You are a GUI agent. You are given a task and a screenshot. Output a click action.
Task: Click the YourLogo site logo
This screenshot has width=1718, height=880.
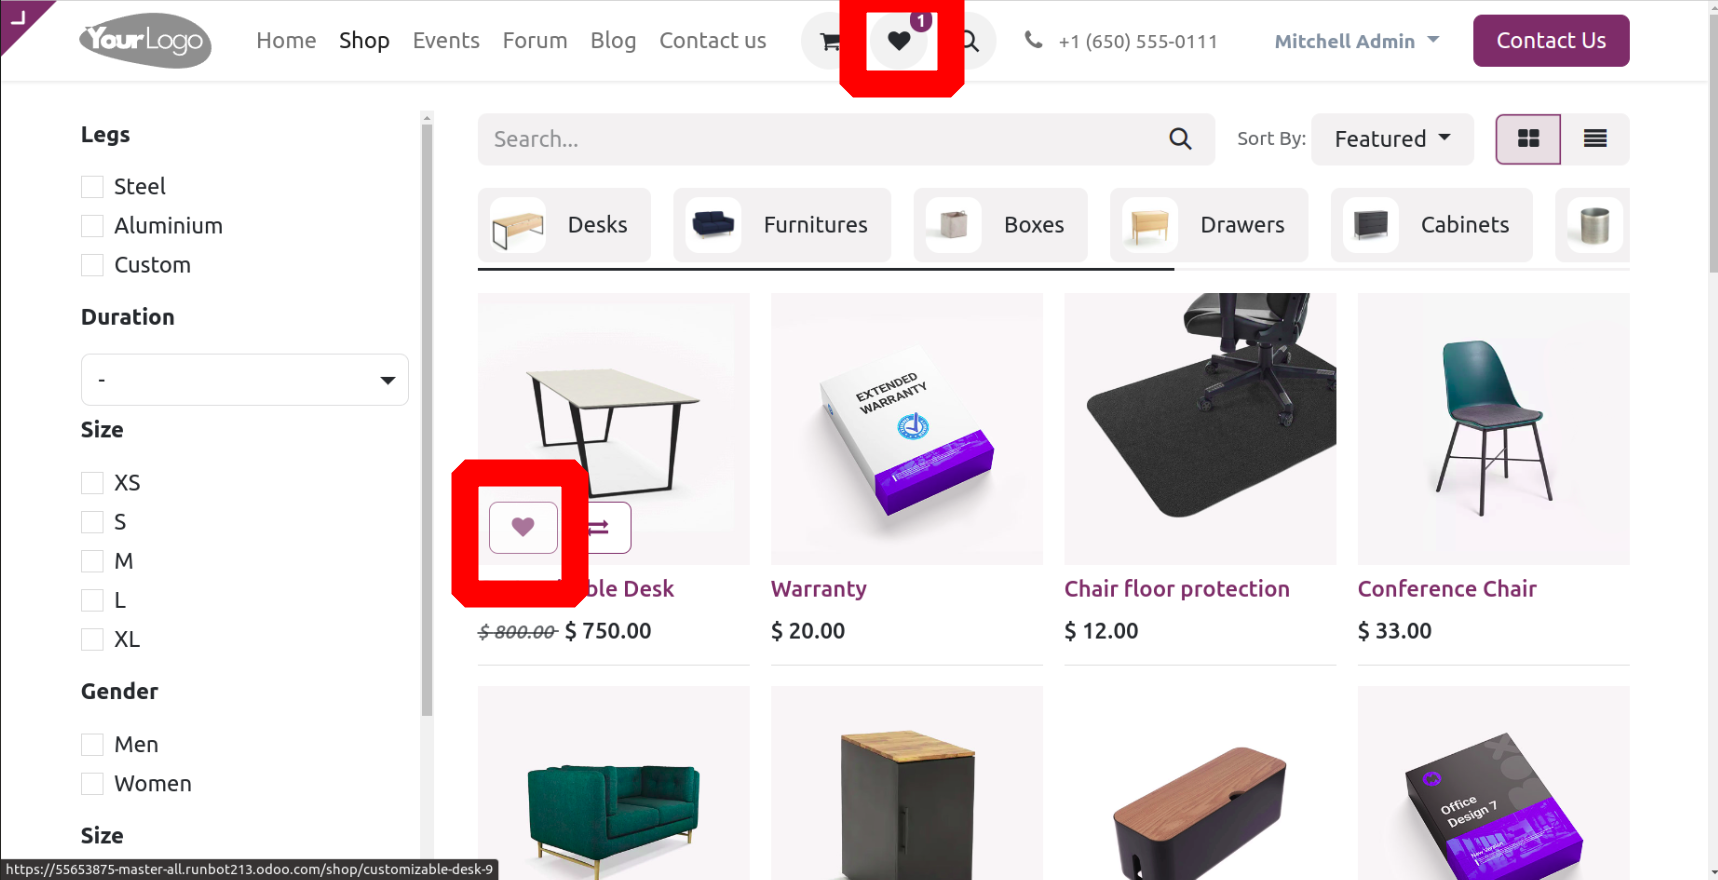click(x=145, y=41)
